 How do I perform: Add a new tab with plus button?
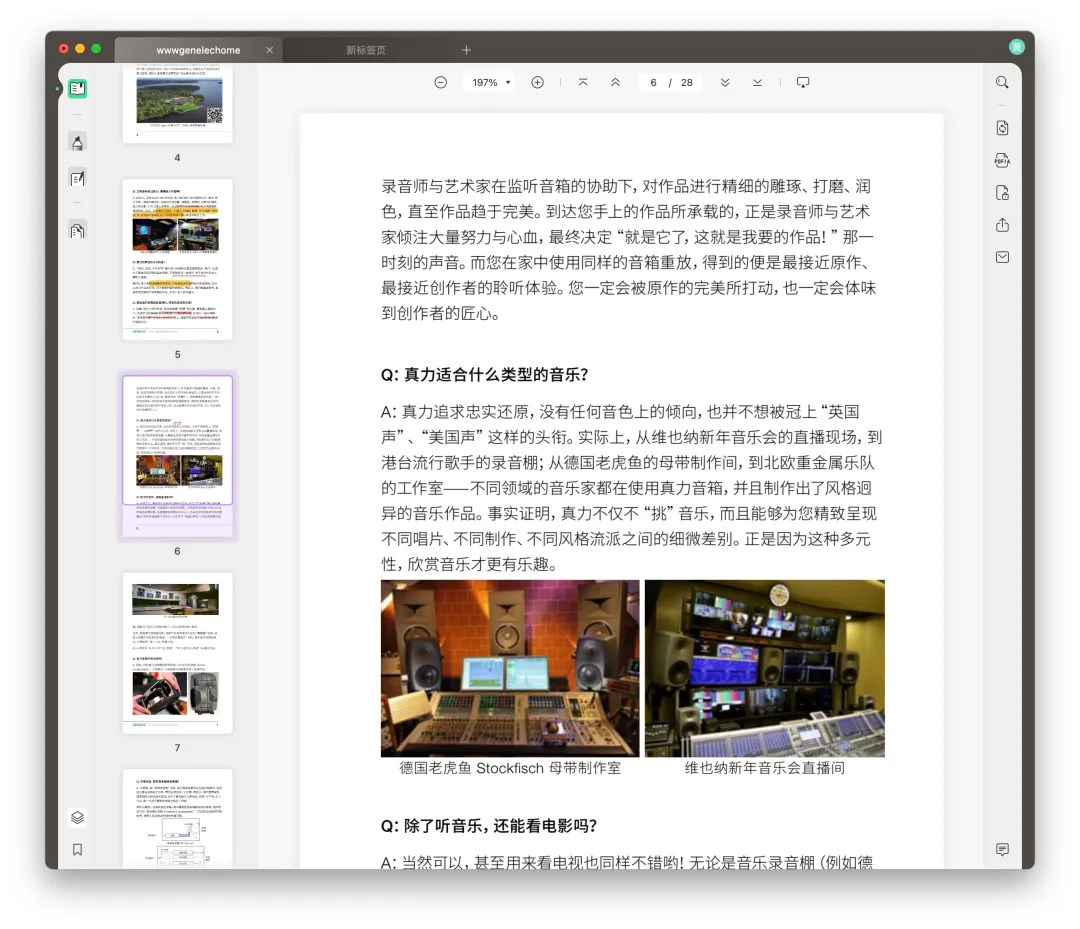466,50
